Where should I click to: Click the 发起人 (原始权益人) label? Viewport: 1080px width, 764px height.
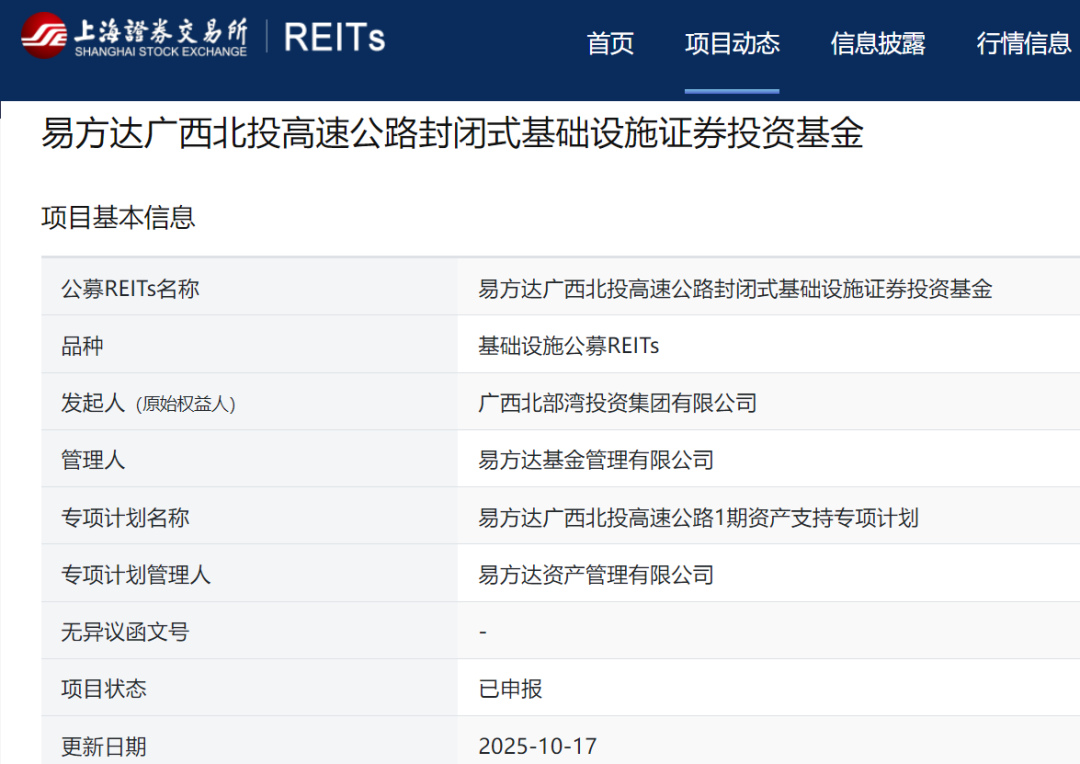click(148, 403)
